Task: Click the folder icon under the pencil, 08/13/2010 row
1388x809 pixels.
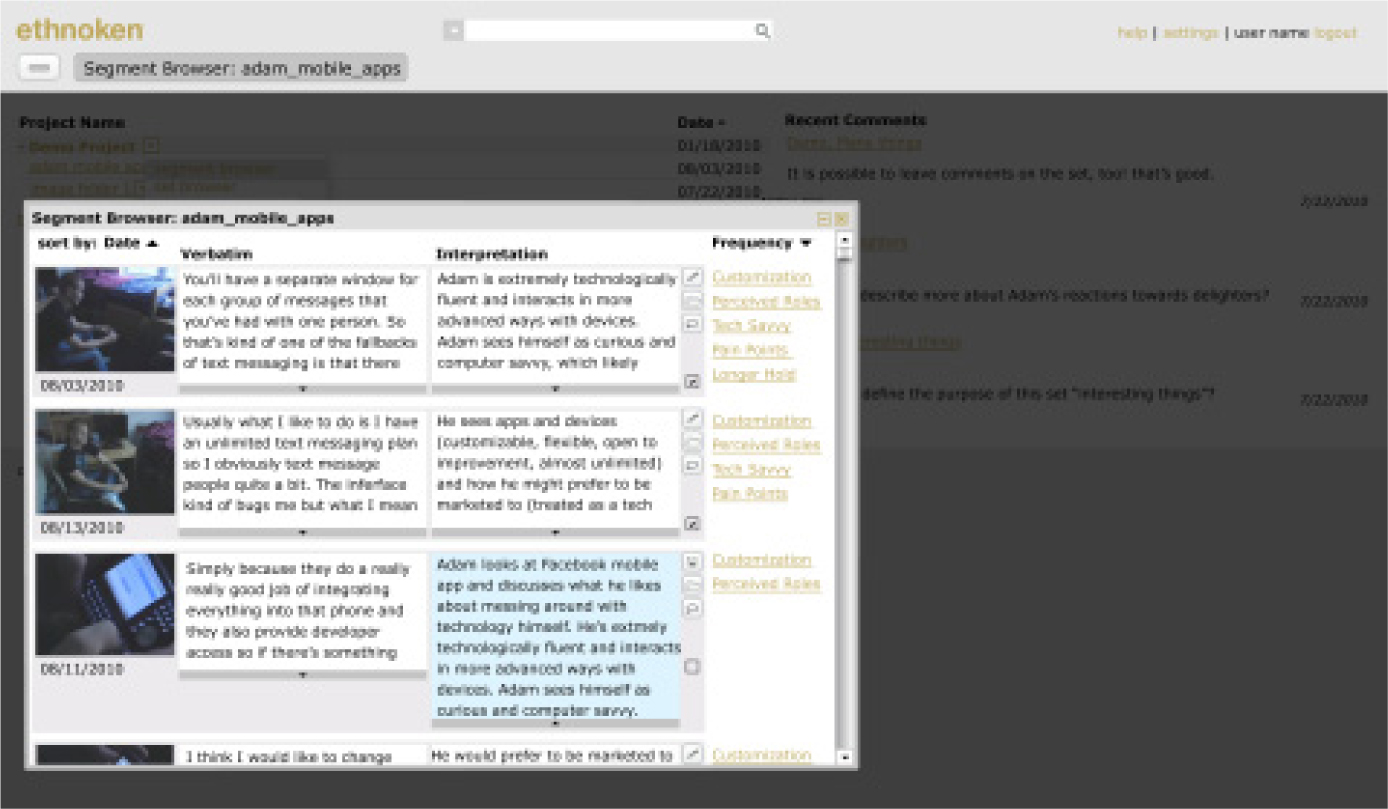Action: [x=692, y=442]
